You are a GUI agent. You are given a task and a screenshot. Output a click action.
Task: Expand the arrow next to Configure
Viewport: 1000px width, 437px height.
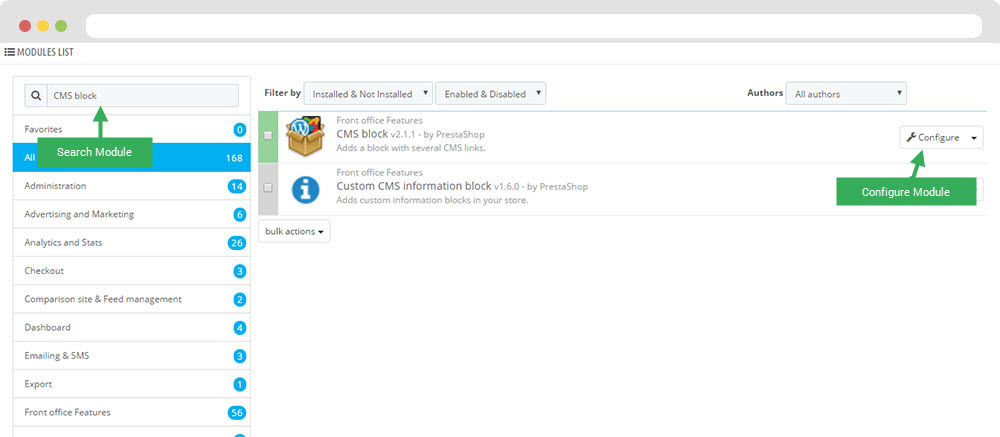(975, 138)
